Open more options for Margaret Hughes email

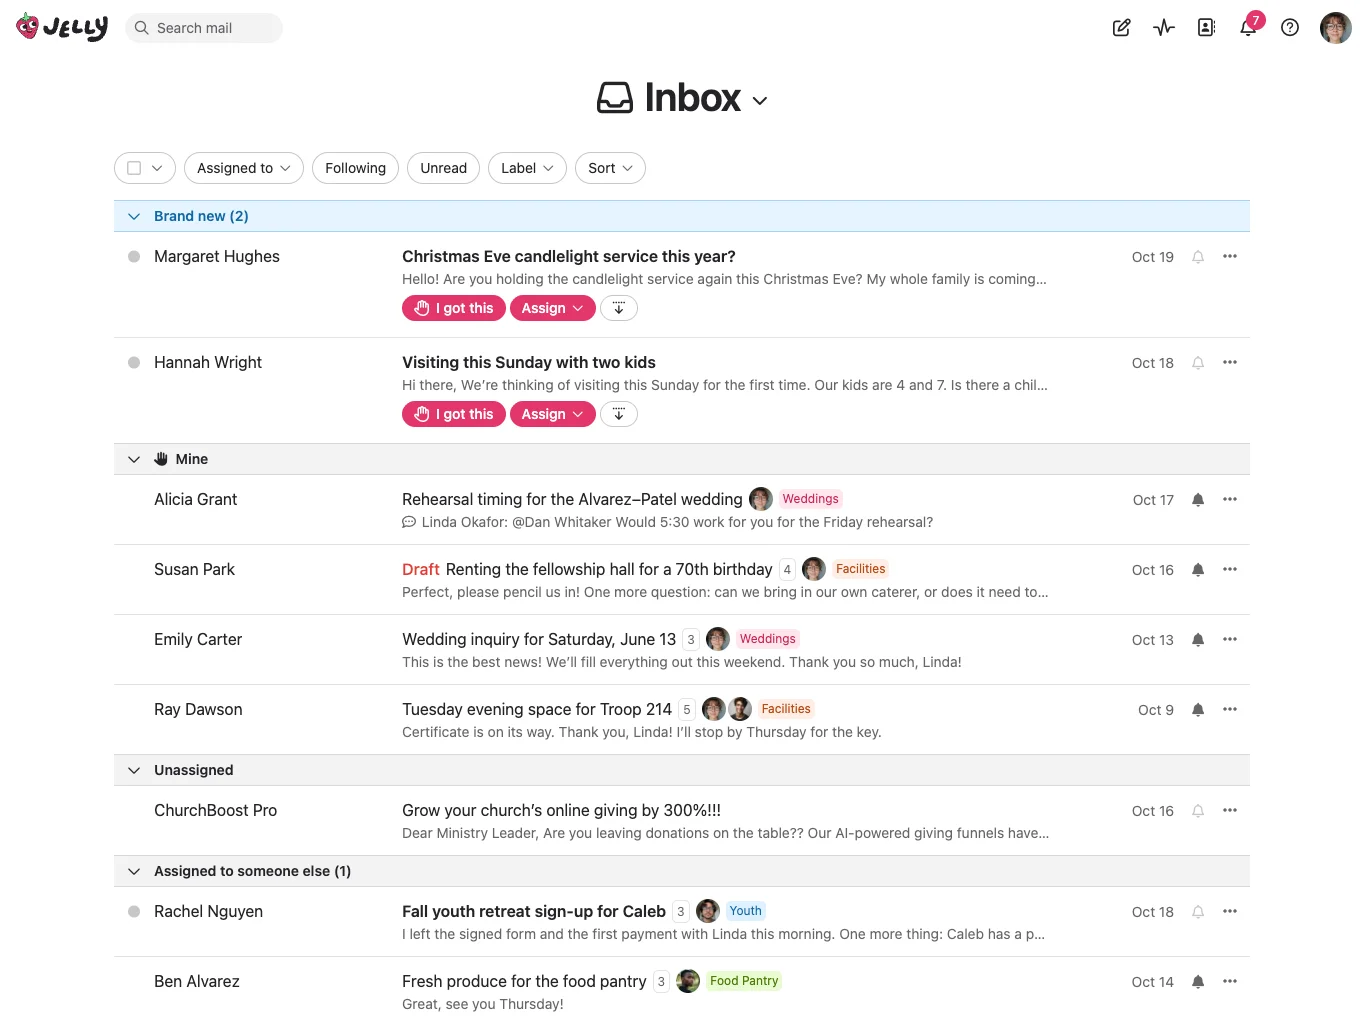[1230, 257]
